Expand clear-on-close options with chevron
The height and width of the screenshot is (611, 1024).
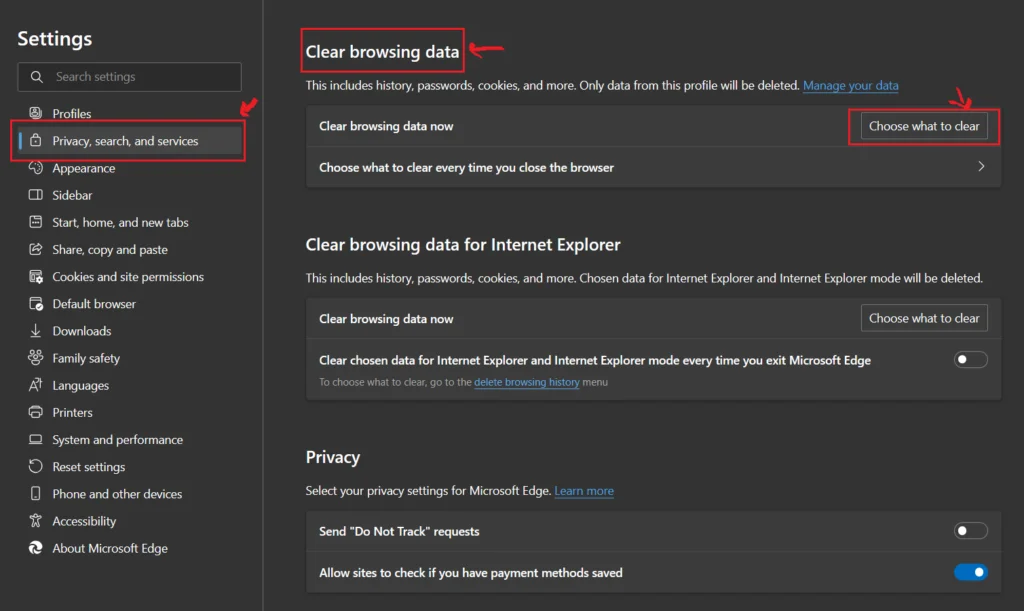981,166
